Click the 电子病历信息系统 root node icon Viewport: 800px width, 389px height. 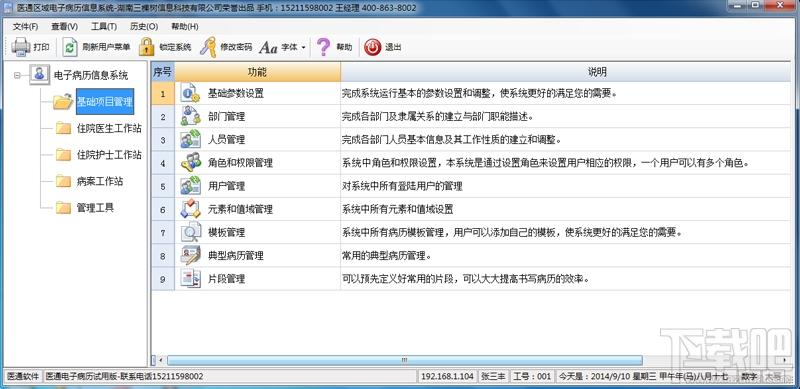pos(40,75)
